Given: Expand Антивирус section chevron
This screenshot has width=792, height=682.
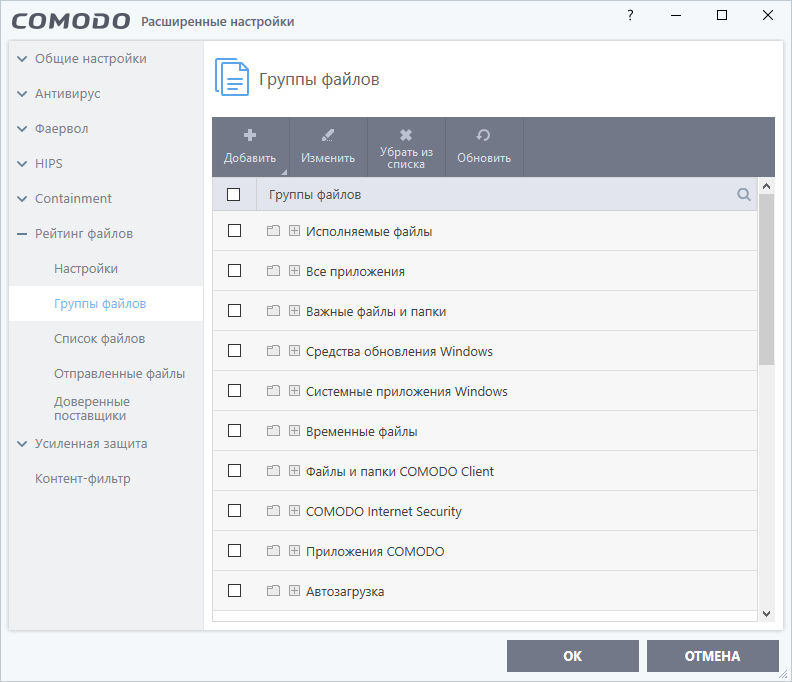Looking at the screenshot, I should click(22, 93).
